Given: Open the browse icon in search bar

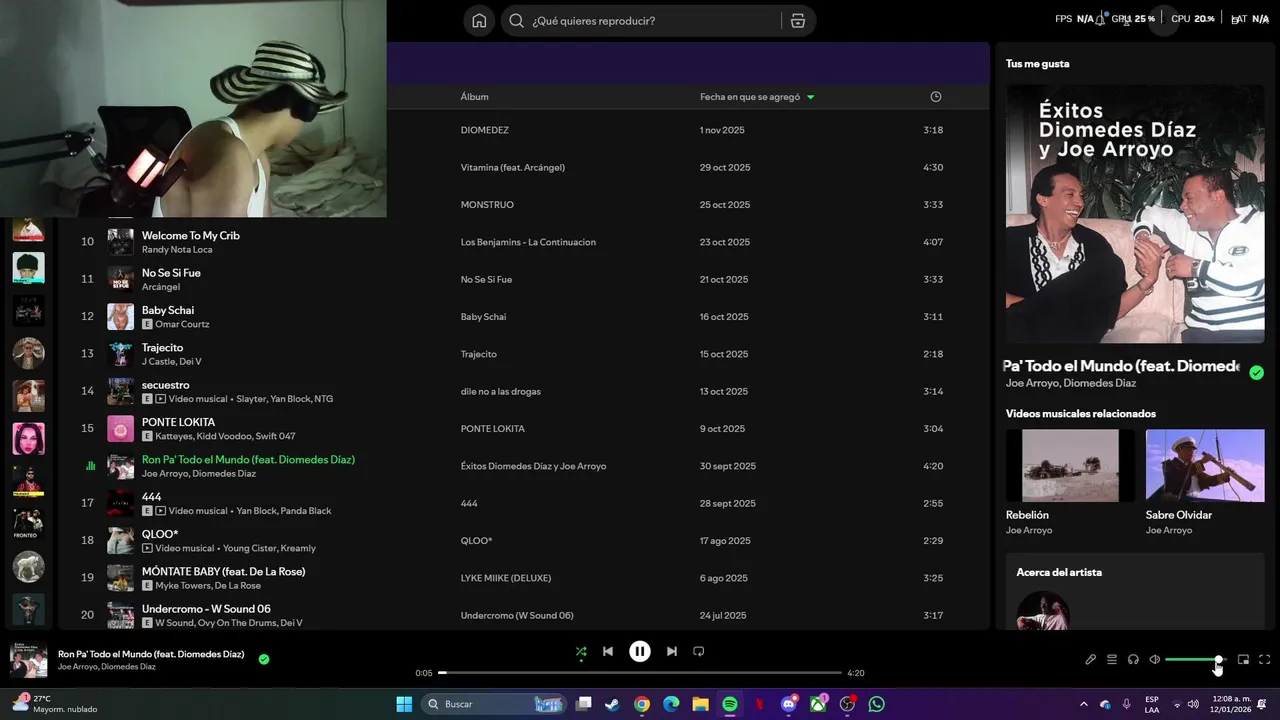Looking at the screenshot, I should point(797,21).
